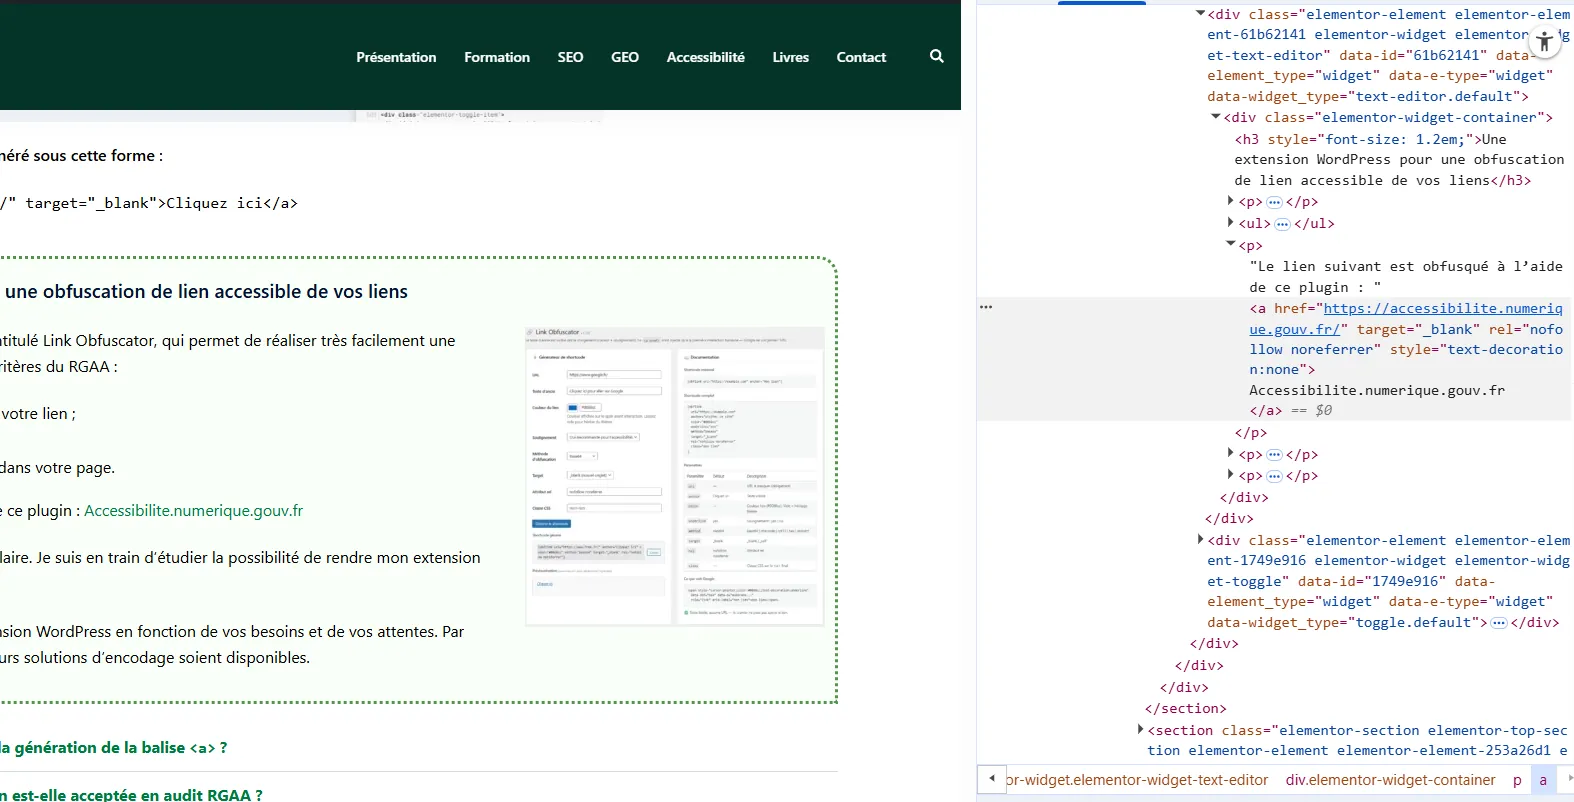Collapse the elementor-widget-container div node
Screen dimensions: 1574x802
click(1215, 117)
